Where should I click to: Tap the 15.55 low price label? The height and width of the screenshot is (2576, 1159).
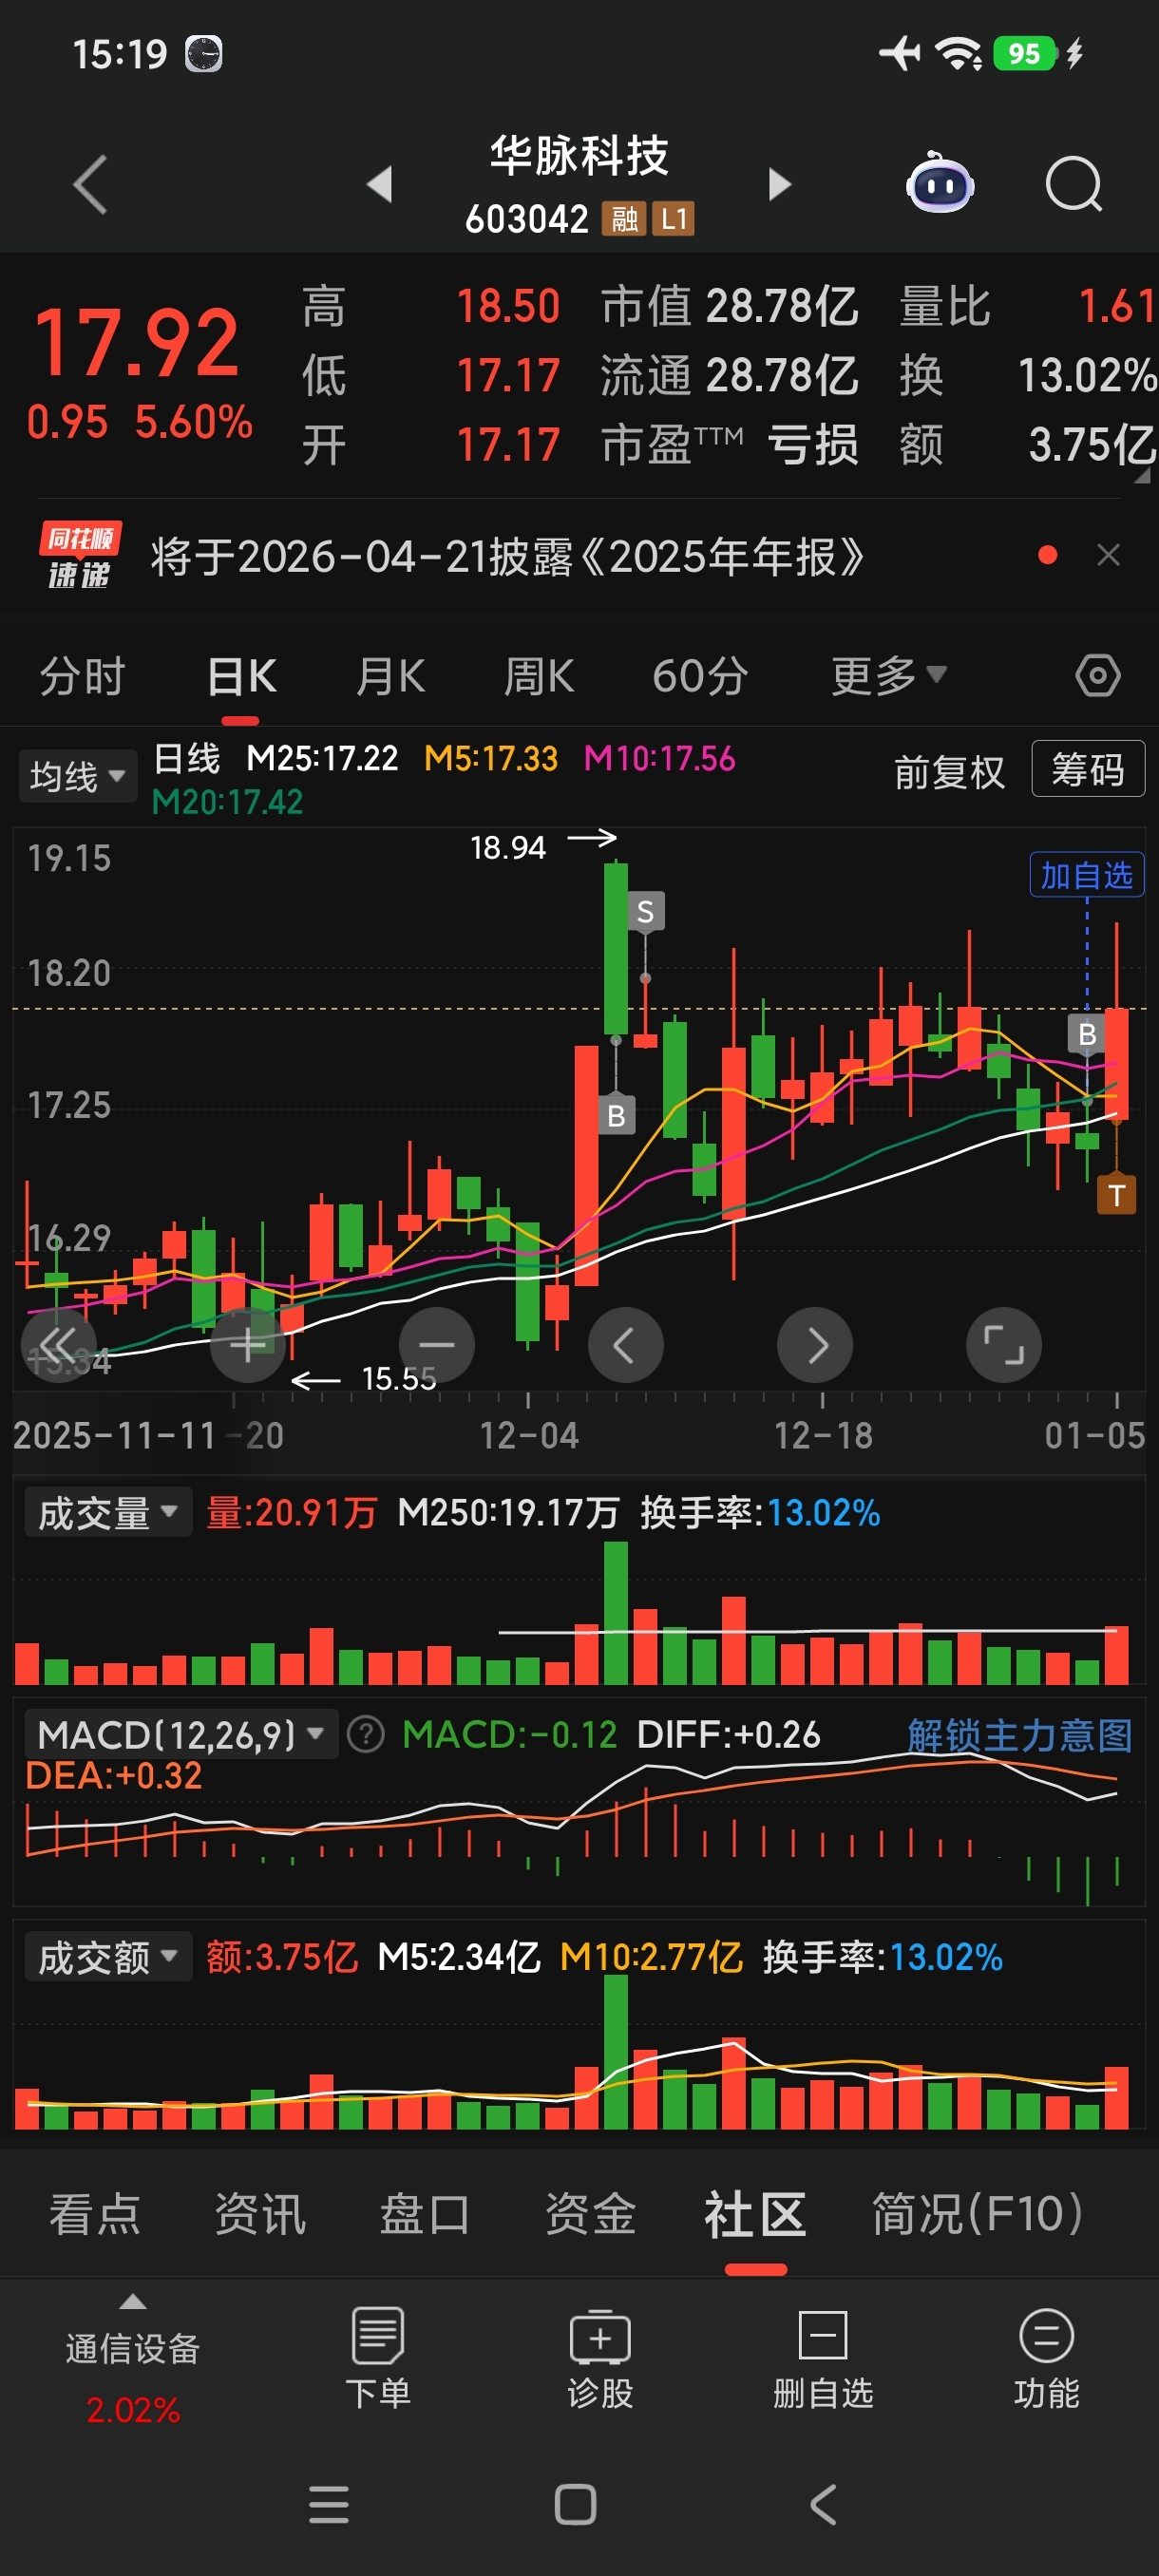pyautogui.click(x=398, y=1379)
